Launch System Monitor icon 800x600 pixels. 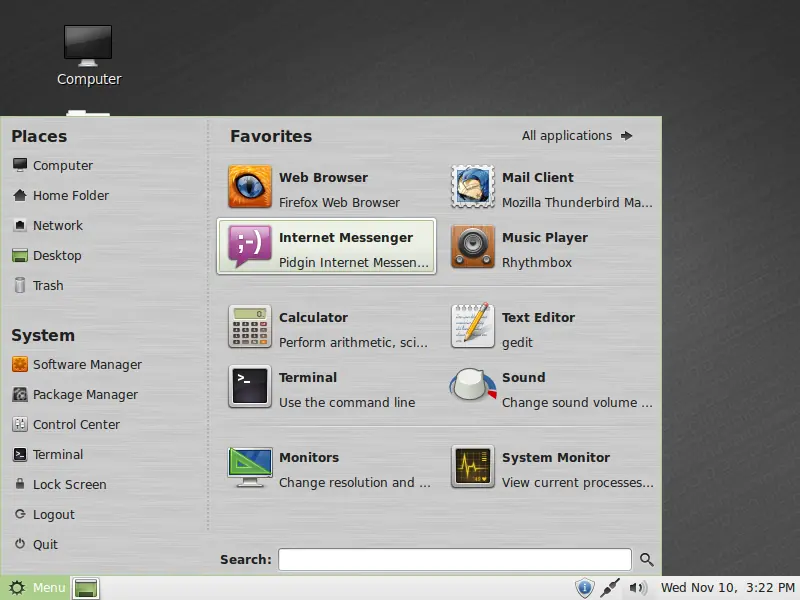point(473,467)
